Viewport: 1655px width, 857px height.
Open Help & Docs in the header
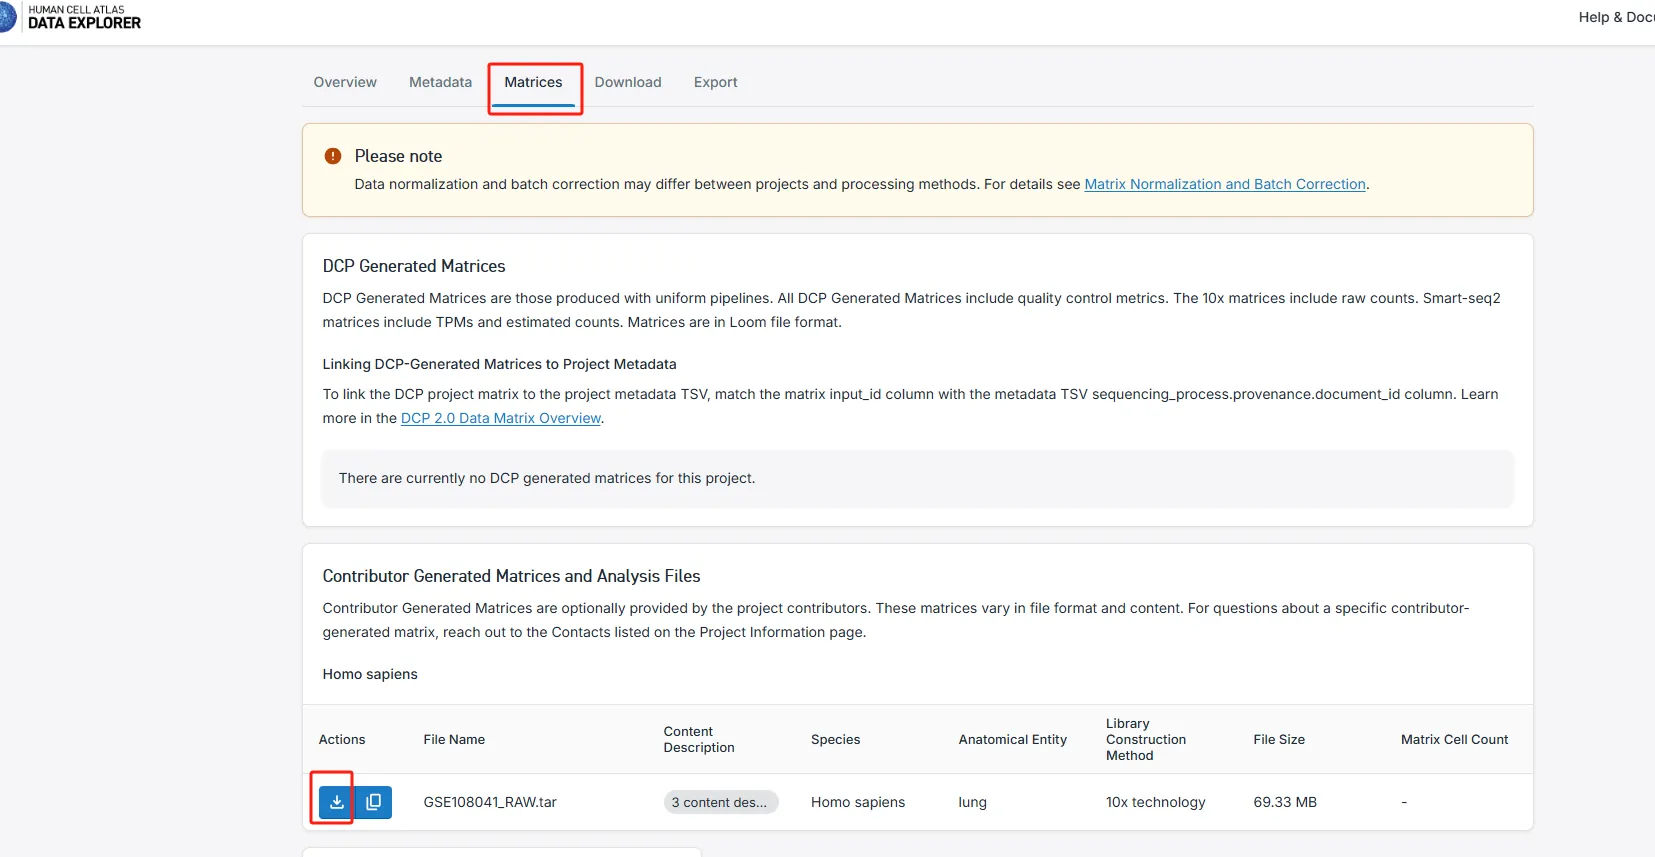click(1615, 17)
